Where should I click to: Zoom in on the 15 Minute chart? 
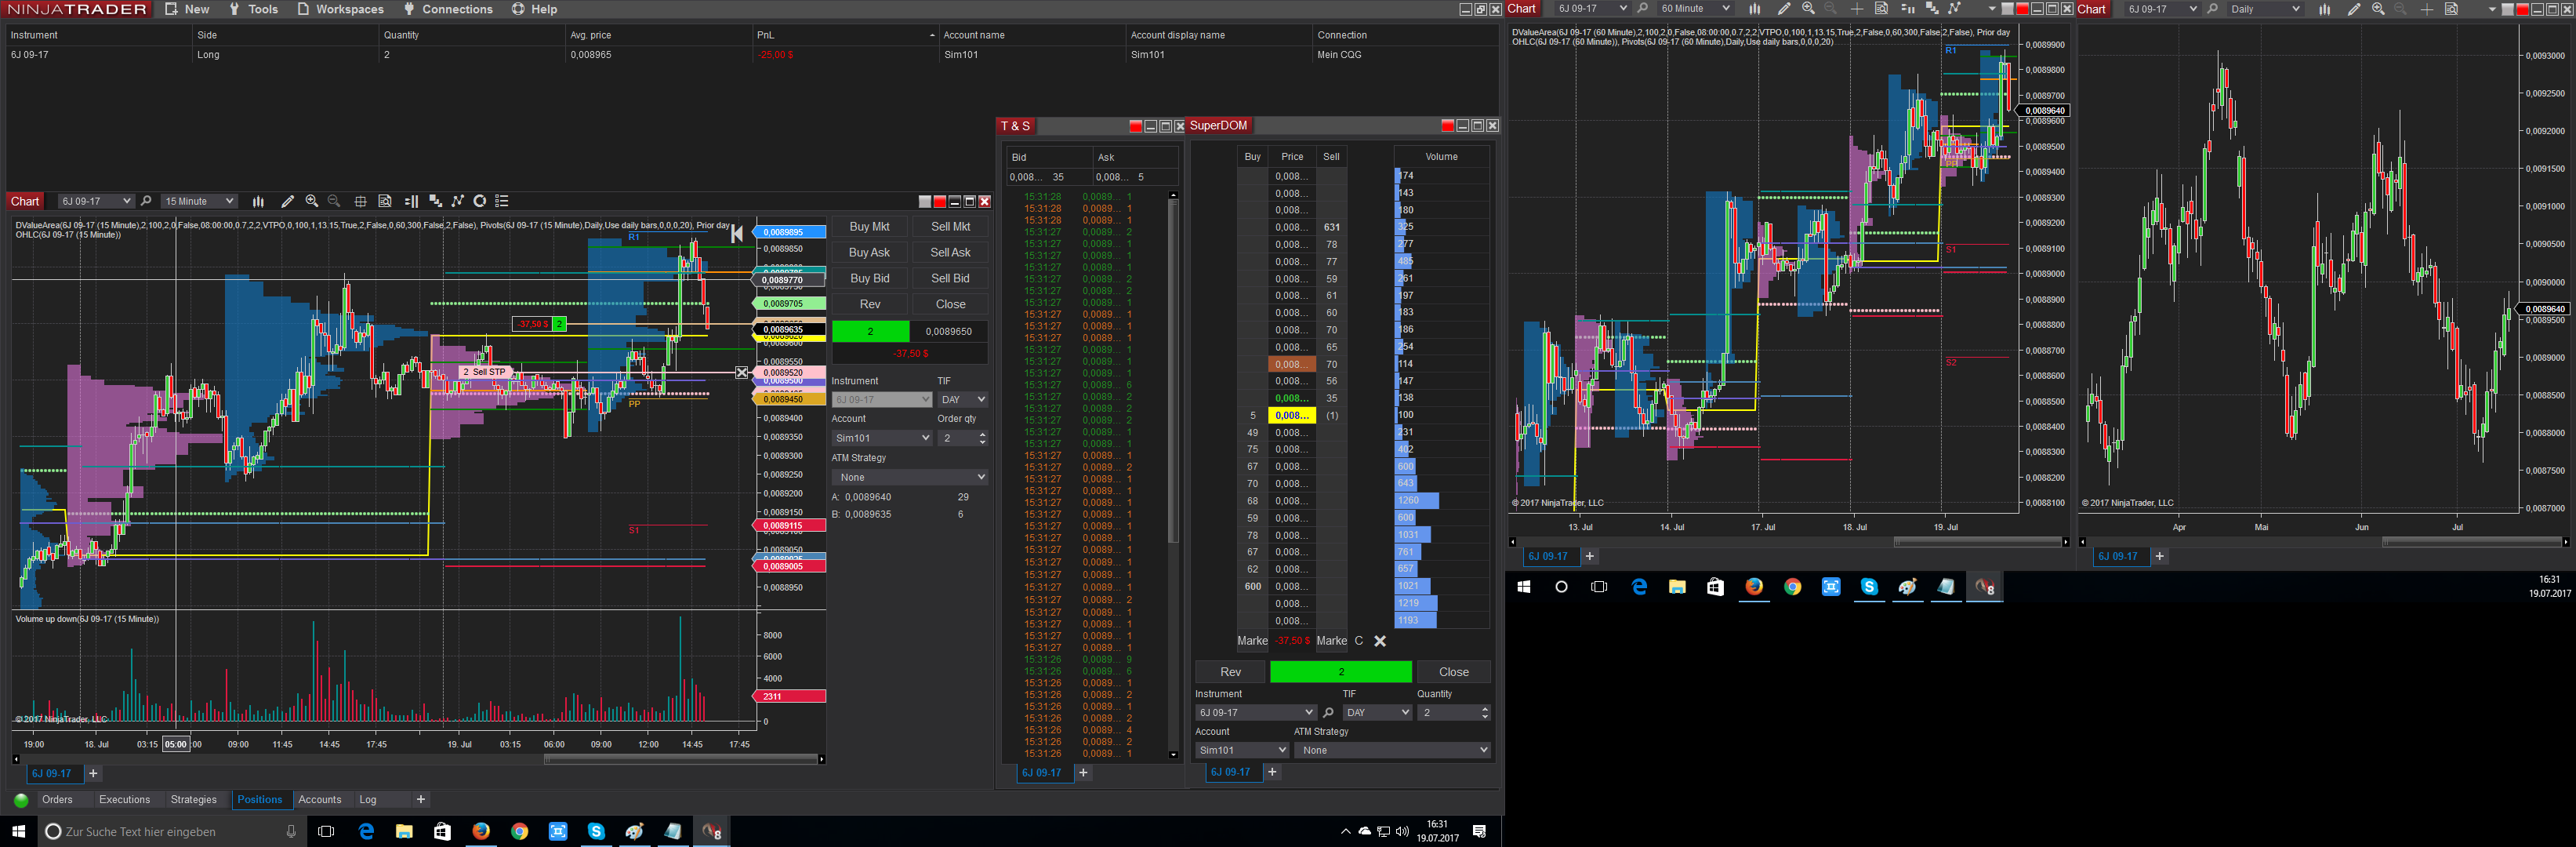pyautogui.click(x=312, y=201)
